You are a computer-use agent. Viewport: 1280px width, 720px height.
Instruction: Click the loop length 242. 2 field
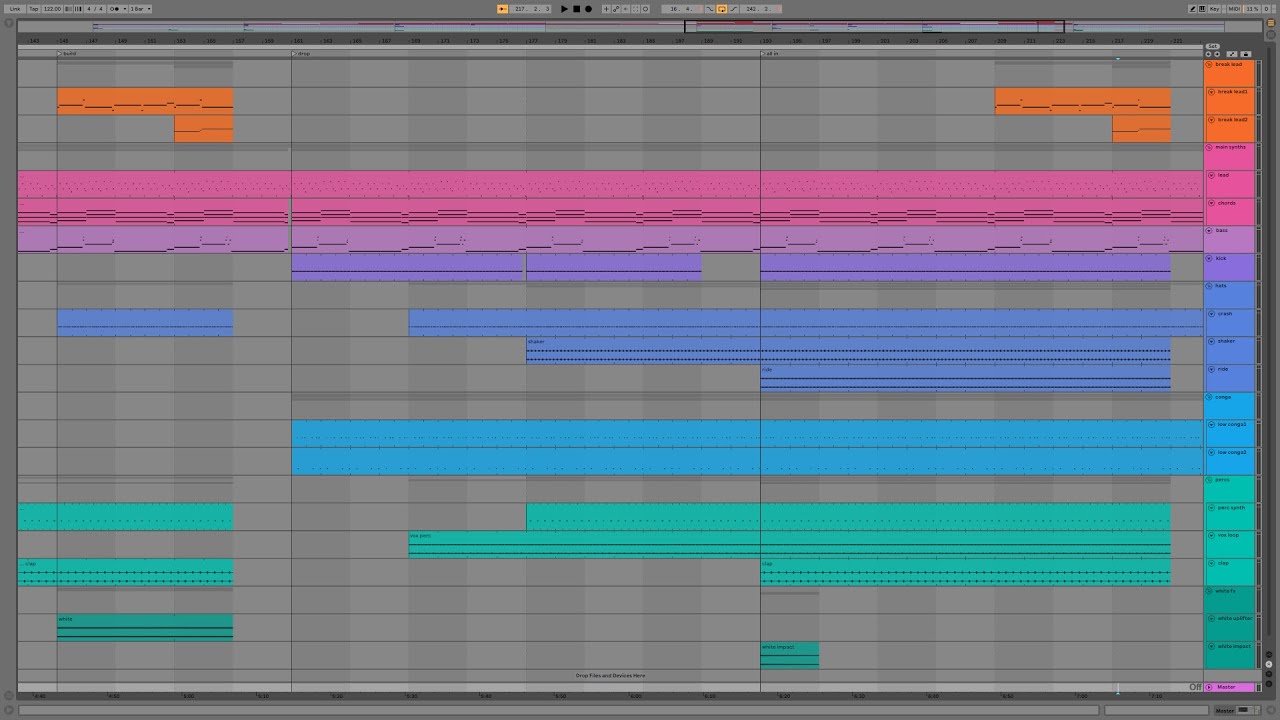click(x=761, y=9)
